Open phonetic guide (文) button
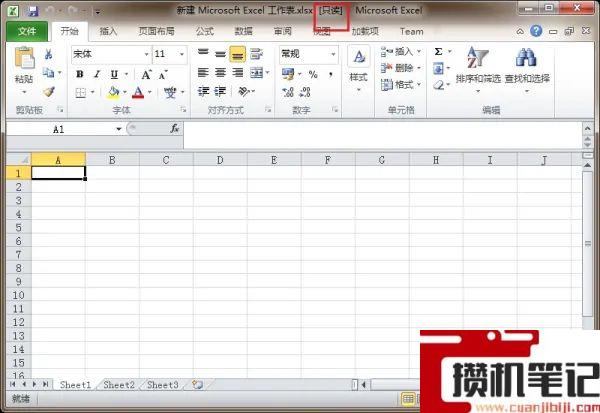Viewport: 600px width, 413px height. (170, 92)
